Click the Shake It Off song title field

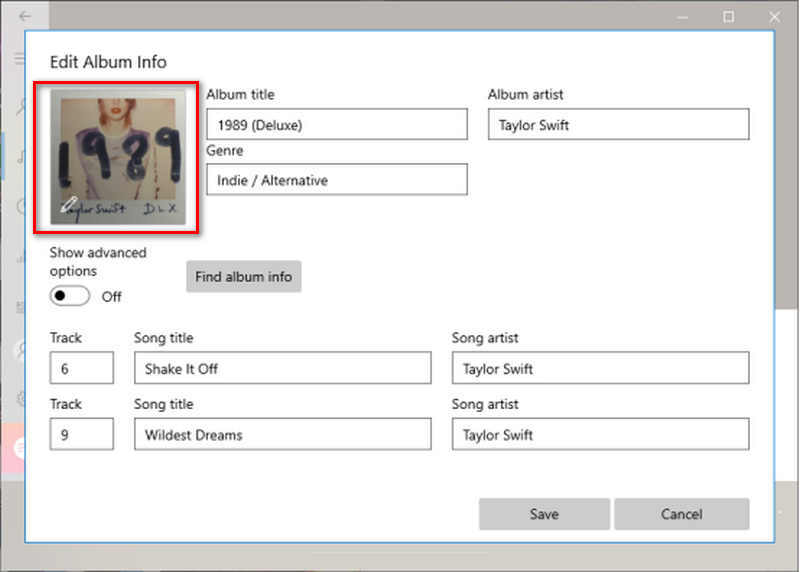[x=282, y=368]
